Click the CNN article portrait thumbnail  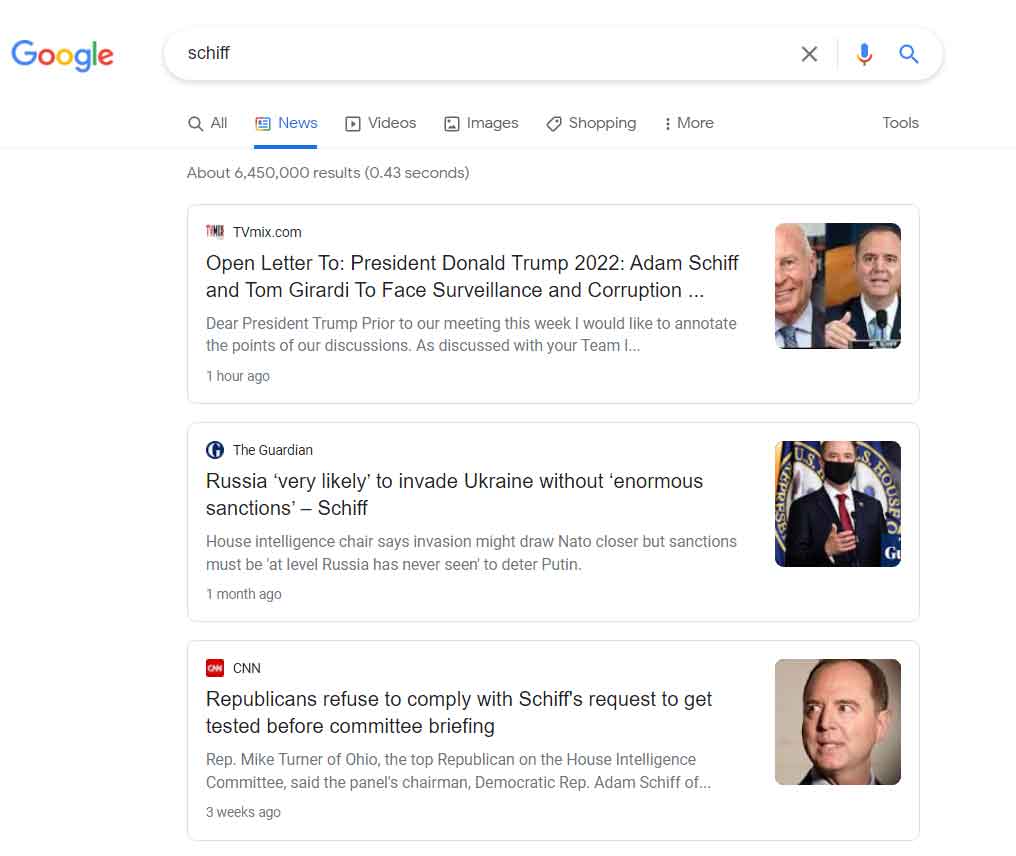(x=837, y=722)
